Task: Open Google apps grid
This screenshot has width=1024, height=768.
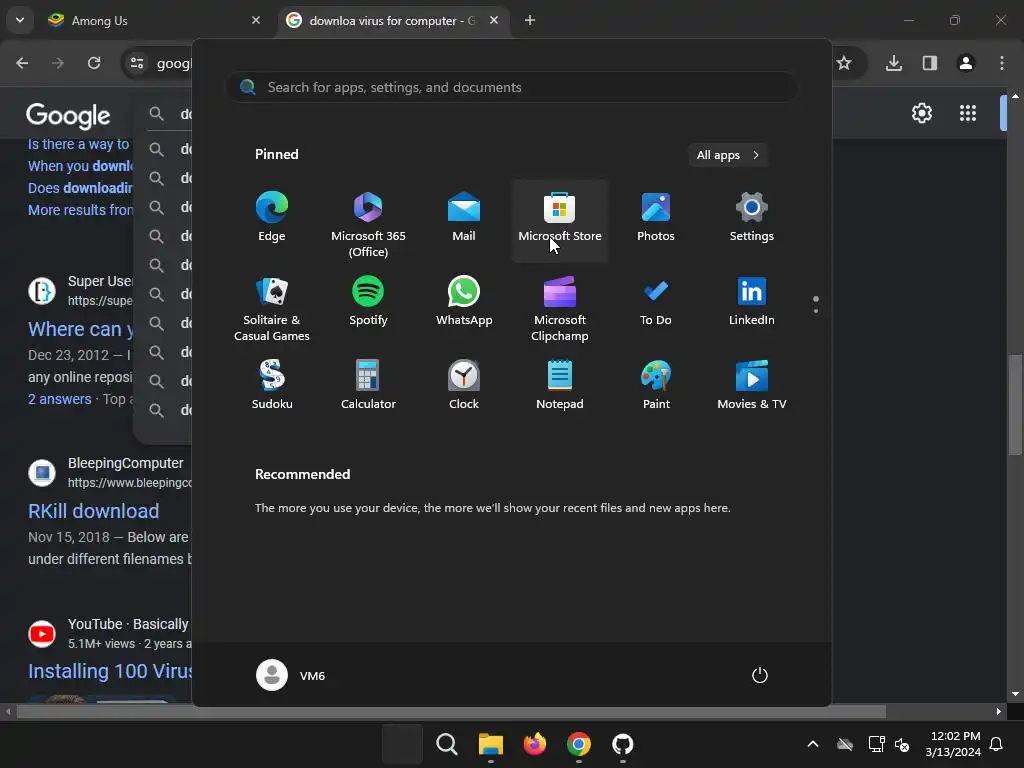Action: pos(968,113)
